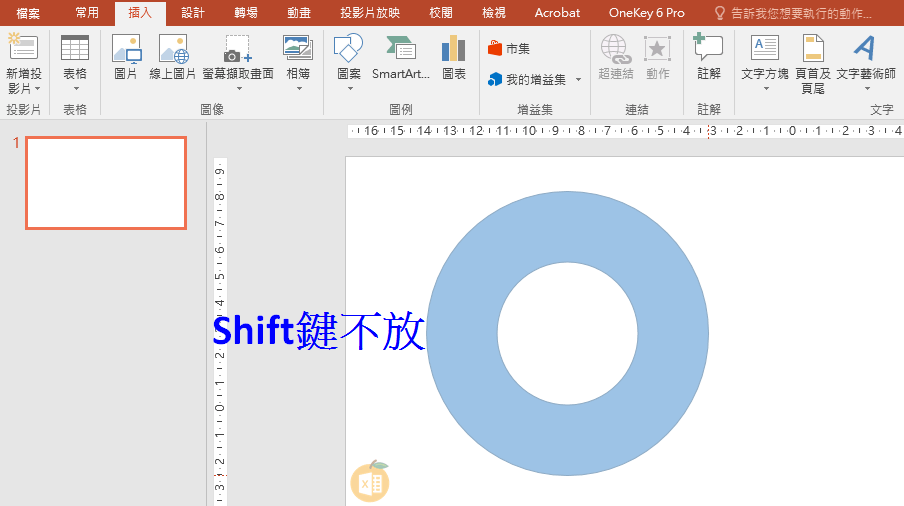Open the 動畫 Animations tab

click(x=298, y=13)
